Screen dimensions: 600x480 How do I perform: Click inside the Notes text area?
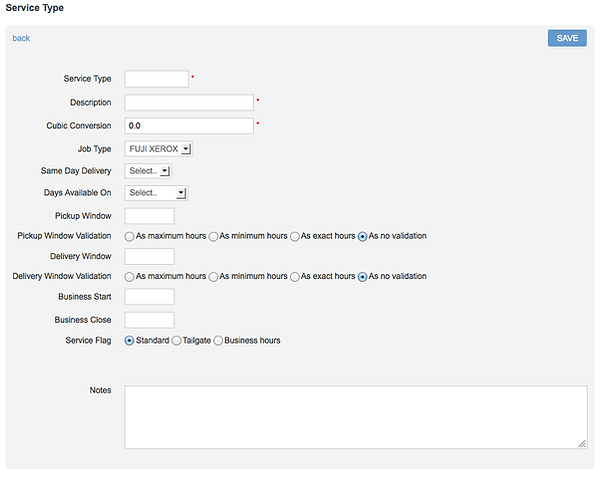356,417
